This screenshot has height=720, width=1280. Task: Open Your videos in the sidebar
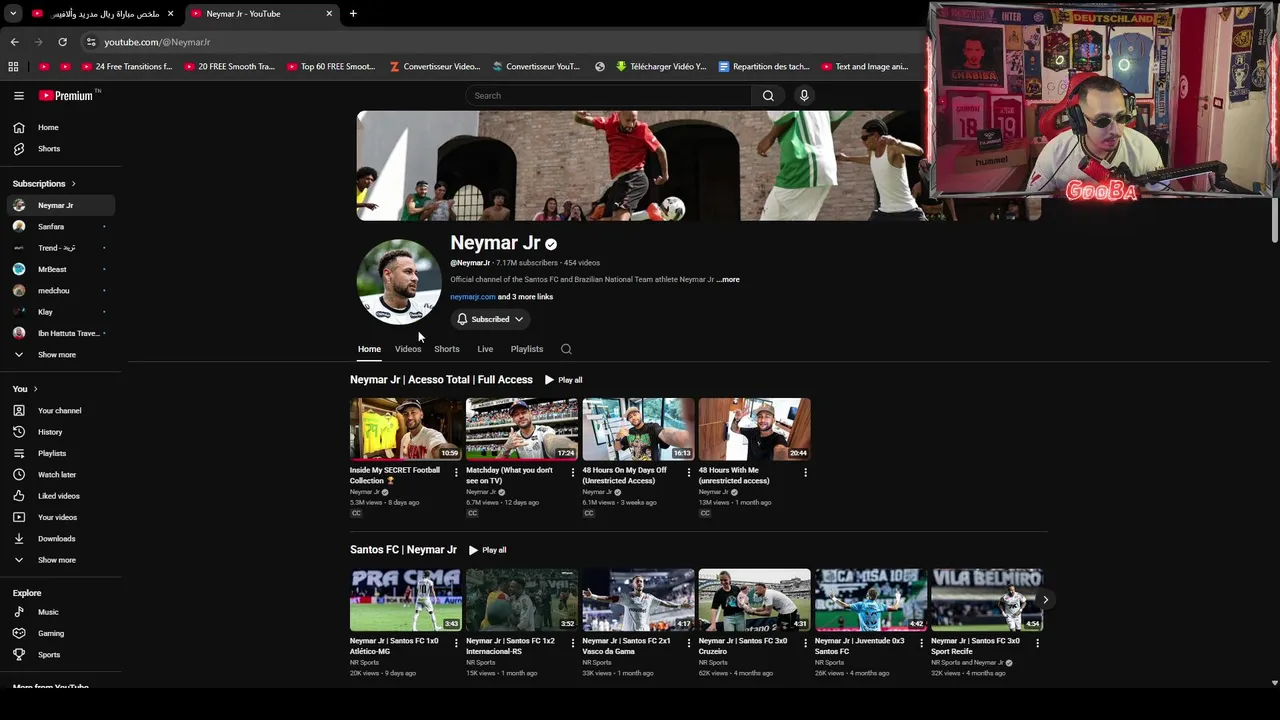point(60,517)
